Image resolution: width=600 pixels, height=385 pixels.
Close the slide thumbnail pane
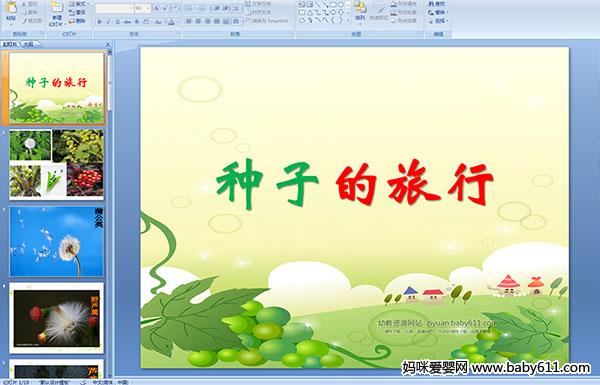[x=108, y=45]
